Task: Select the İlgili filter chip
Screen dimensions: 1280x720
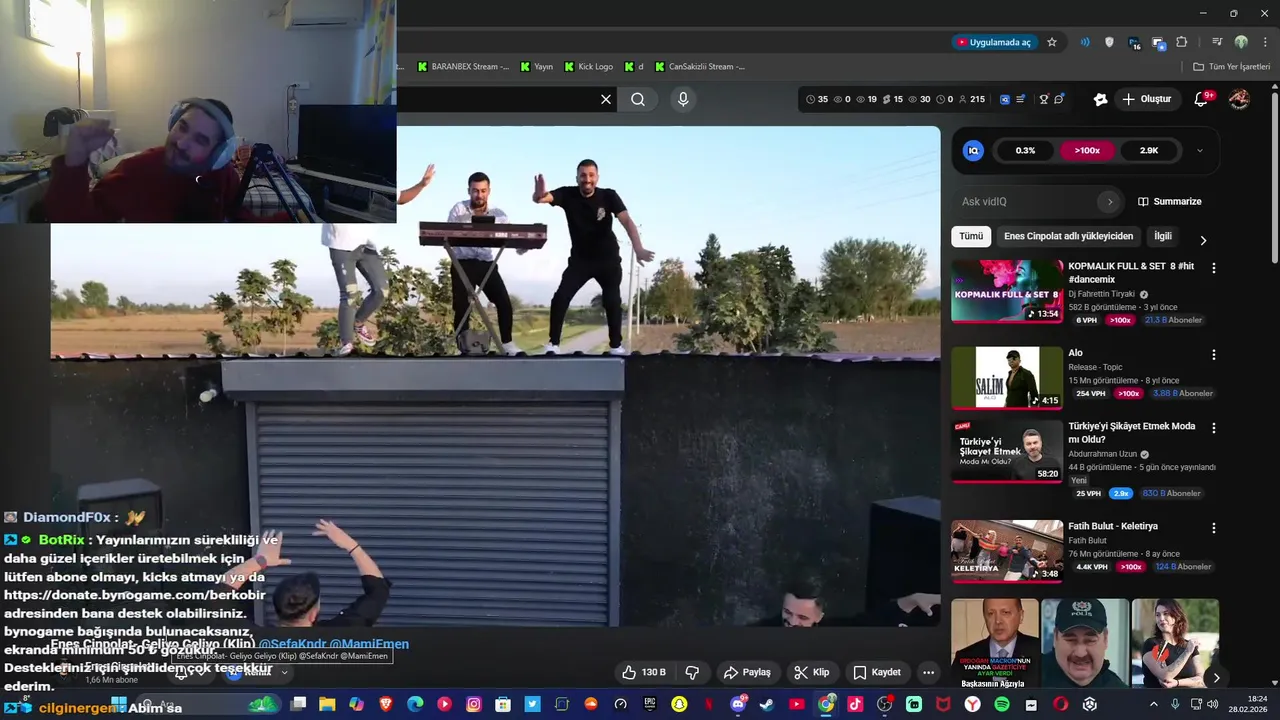Action: [x=1163, y=236]
